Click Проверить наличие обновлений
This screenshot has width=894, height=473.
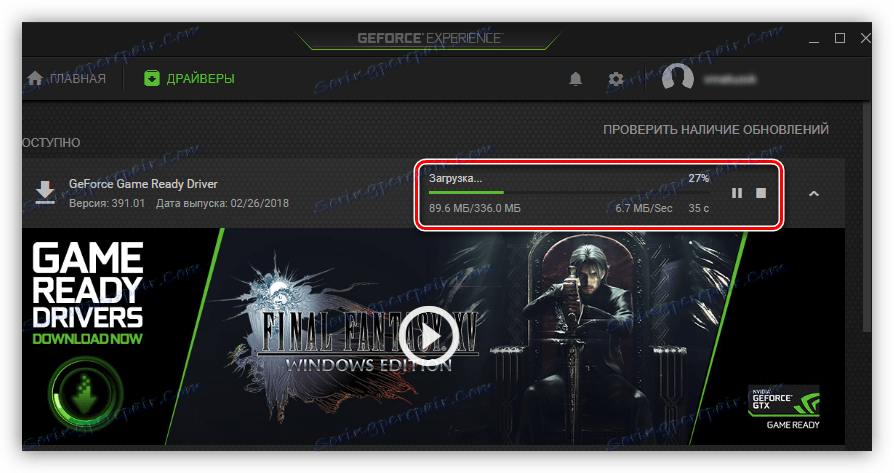pyautogui.click(x=716, y=130)
